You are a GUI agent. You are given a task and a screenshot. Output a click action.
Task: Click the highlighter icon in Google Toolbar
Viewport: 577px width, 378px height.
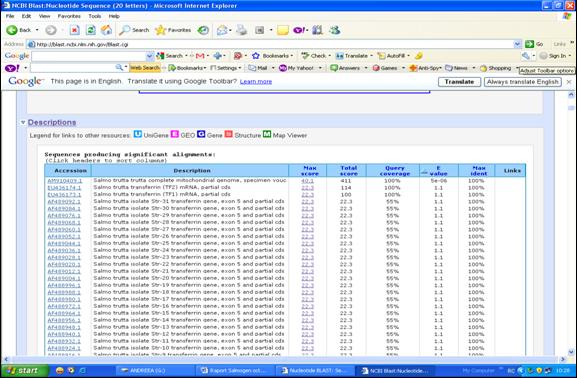tap(419, 56)
